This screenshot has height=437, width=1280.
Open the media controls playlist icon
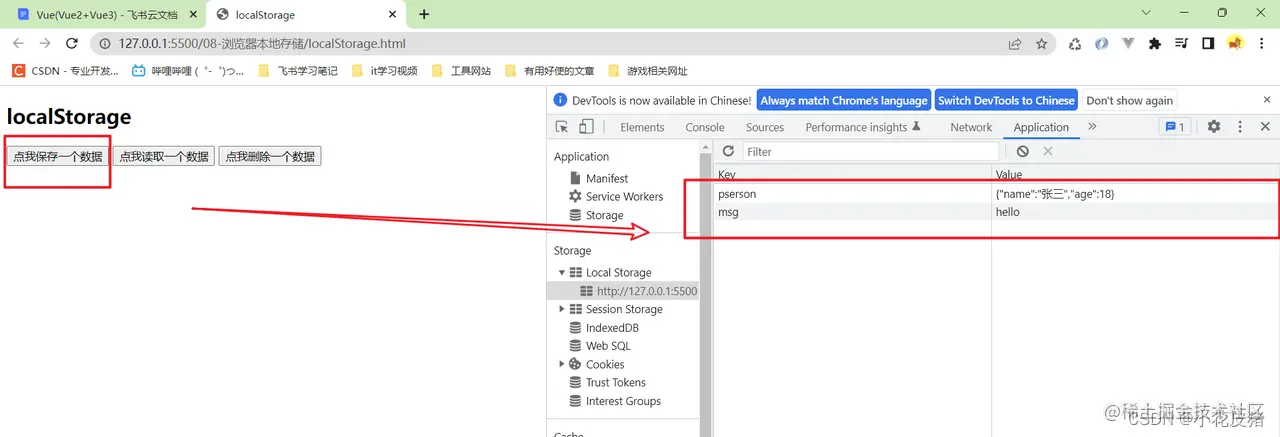[1181, 44]
